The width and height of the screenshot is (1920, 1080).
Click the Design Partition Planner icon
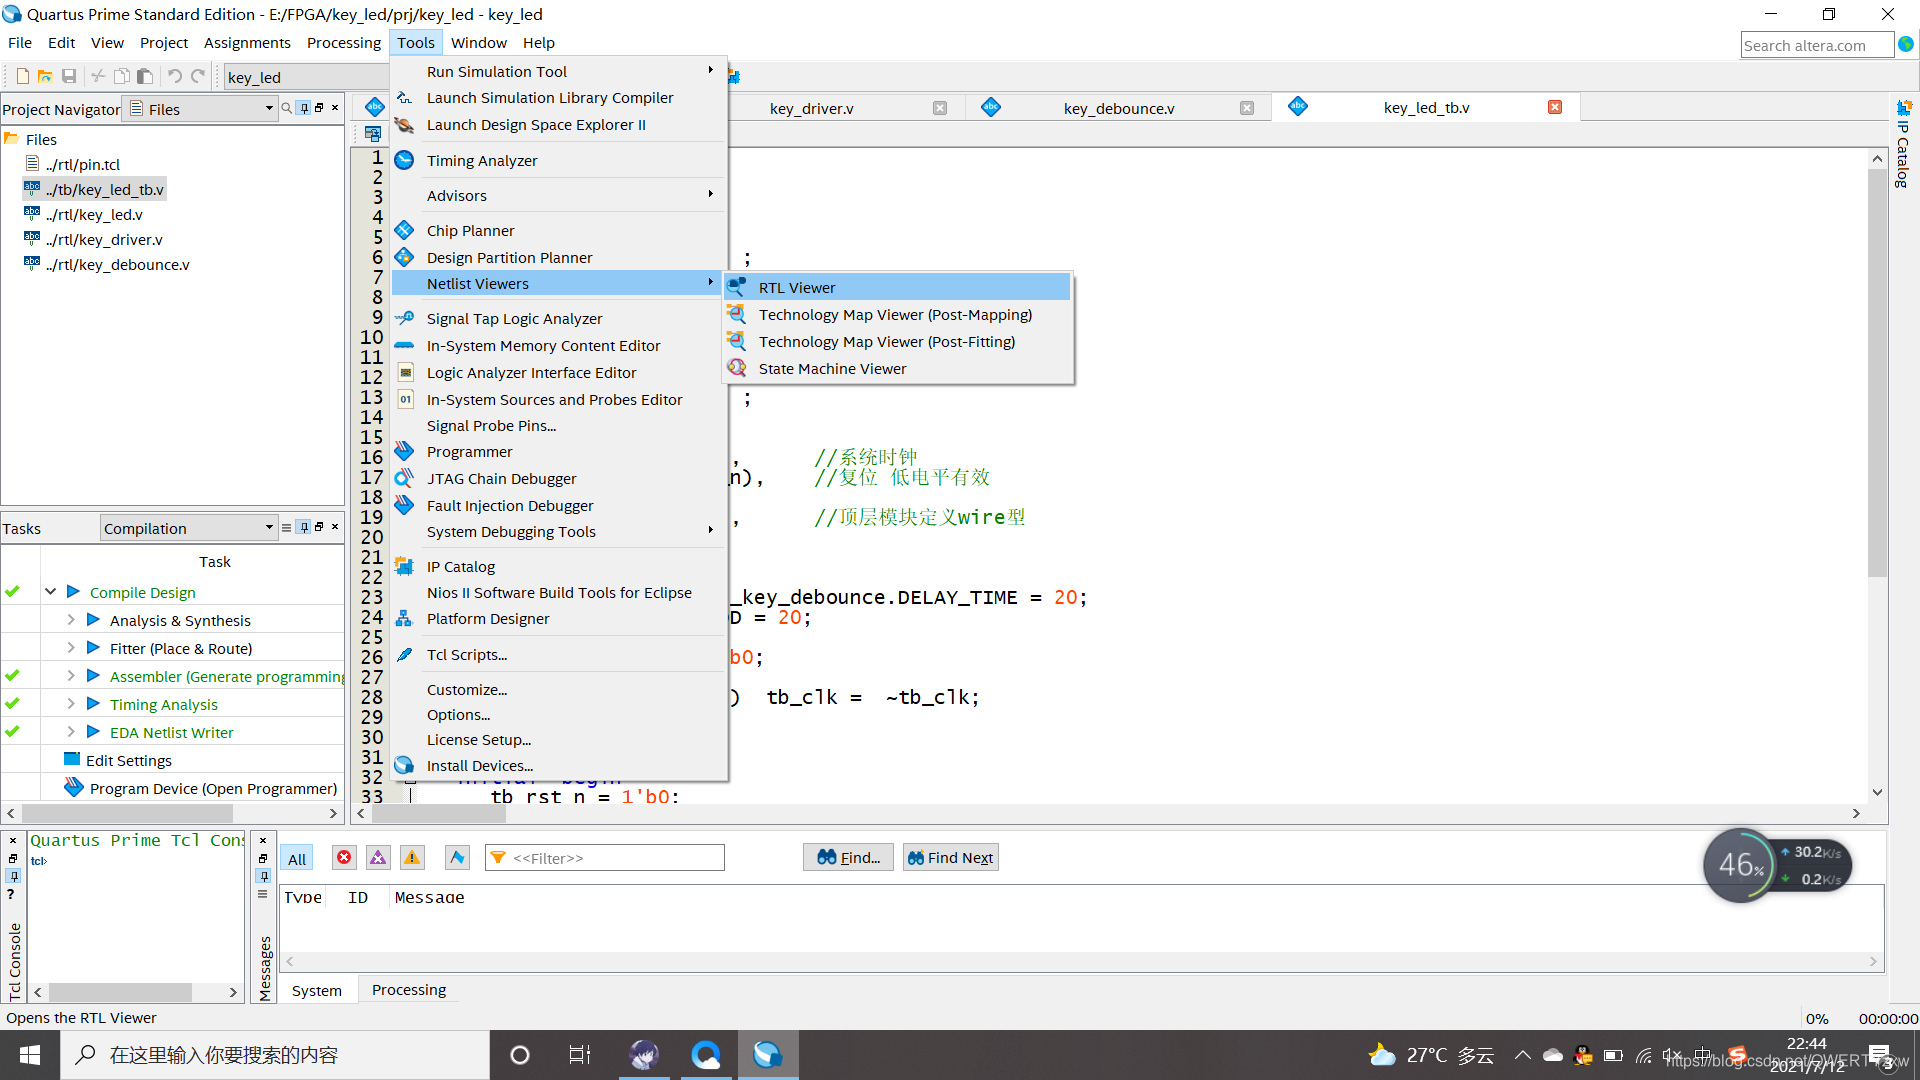pos(405,257)
